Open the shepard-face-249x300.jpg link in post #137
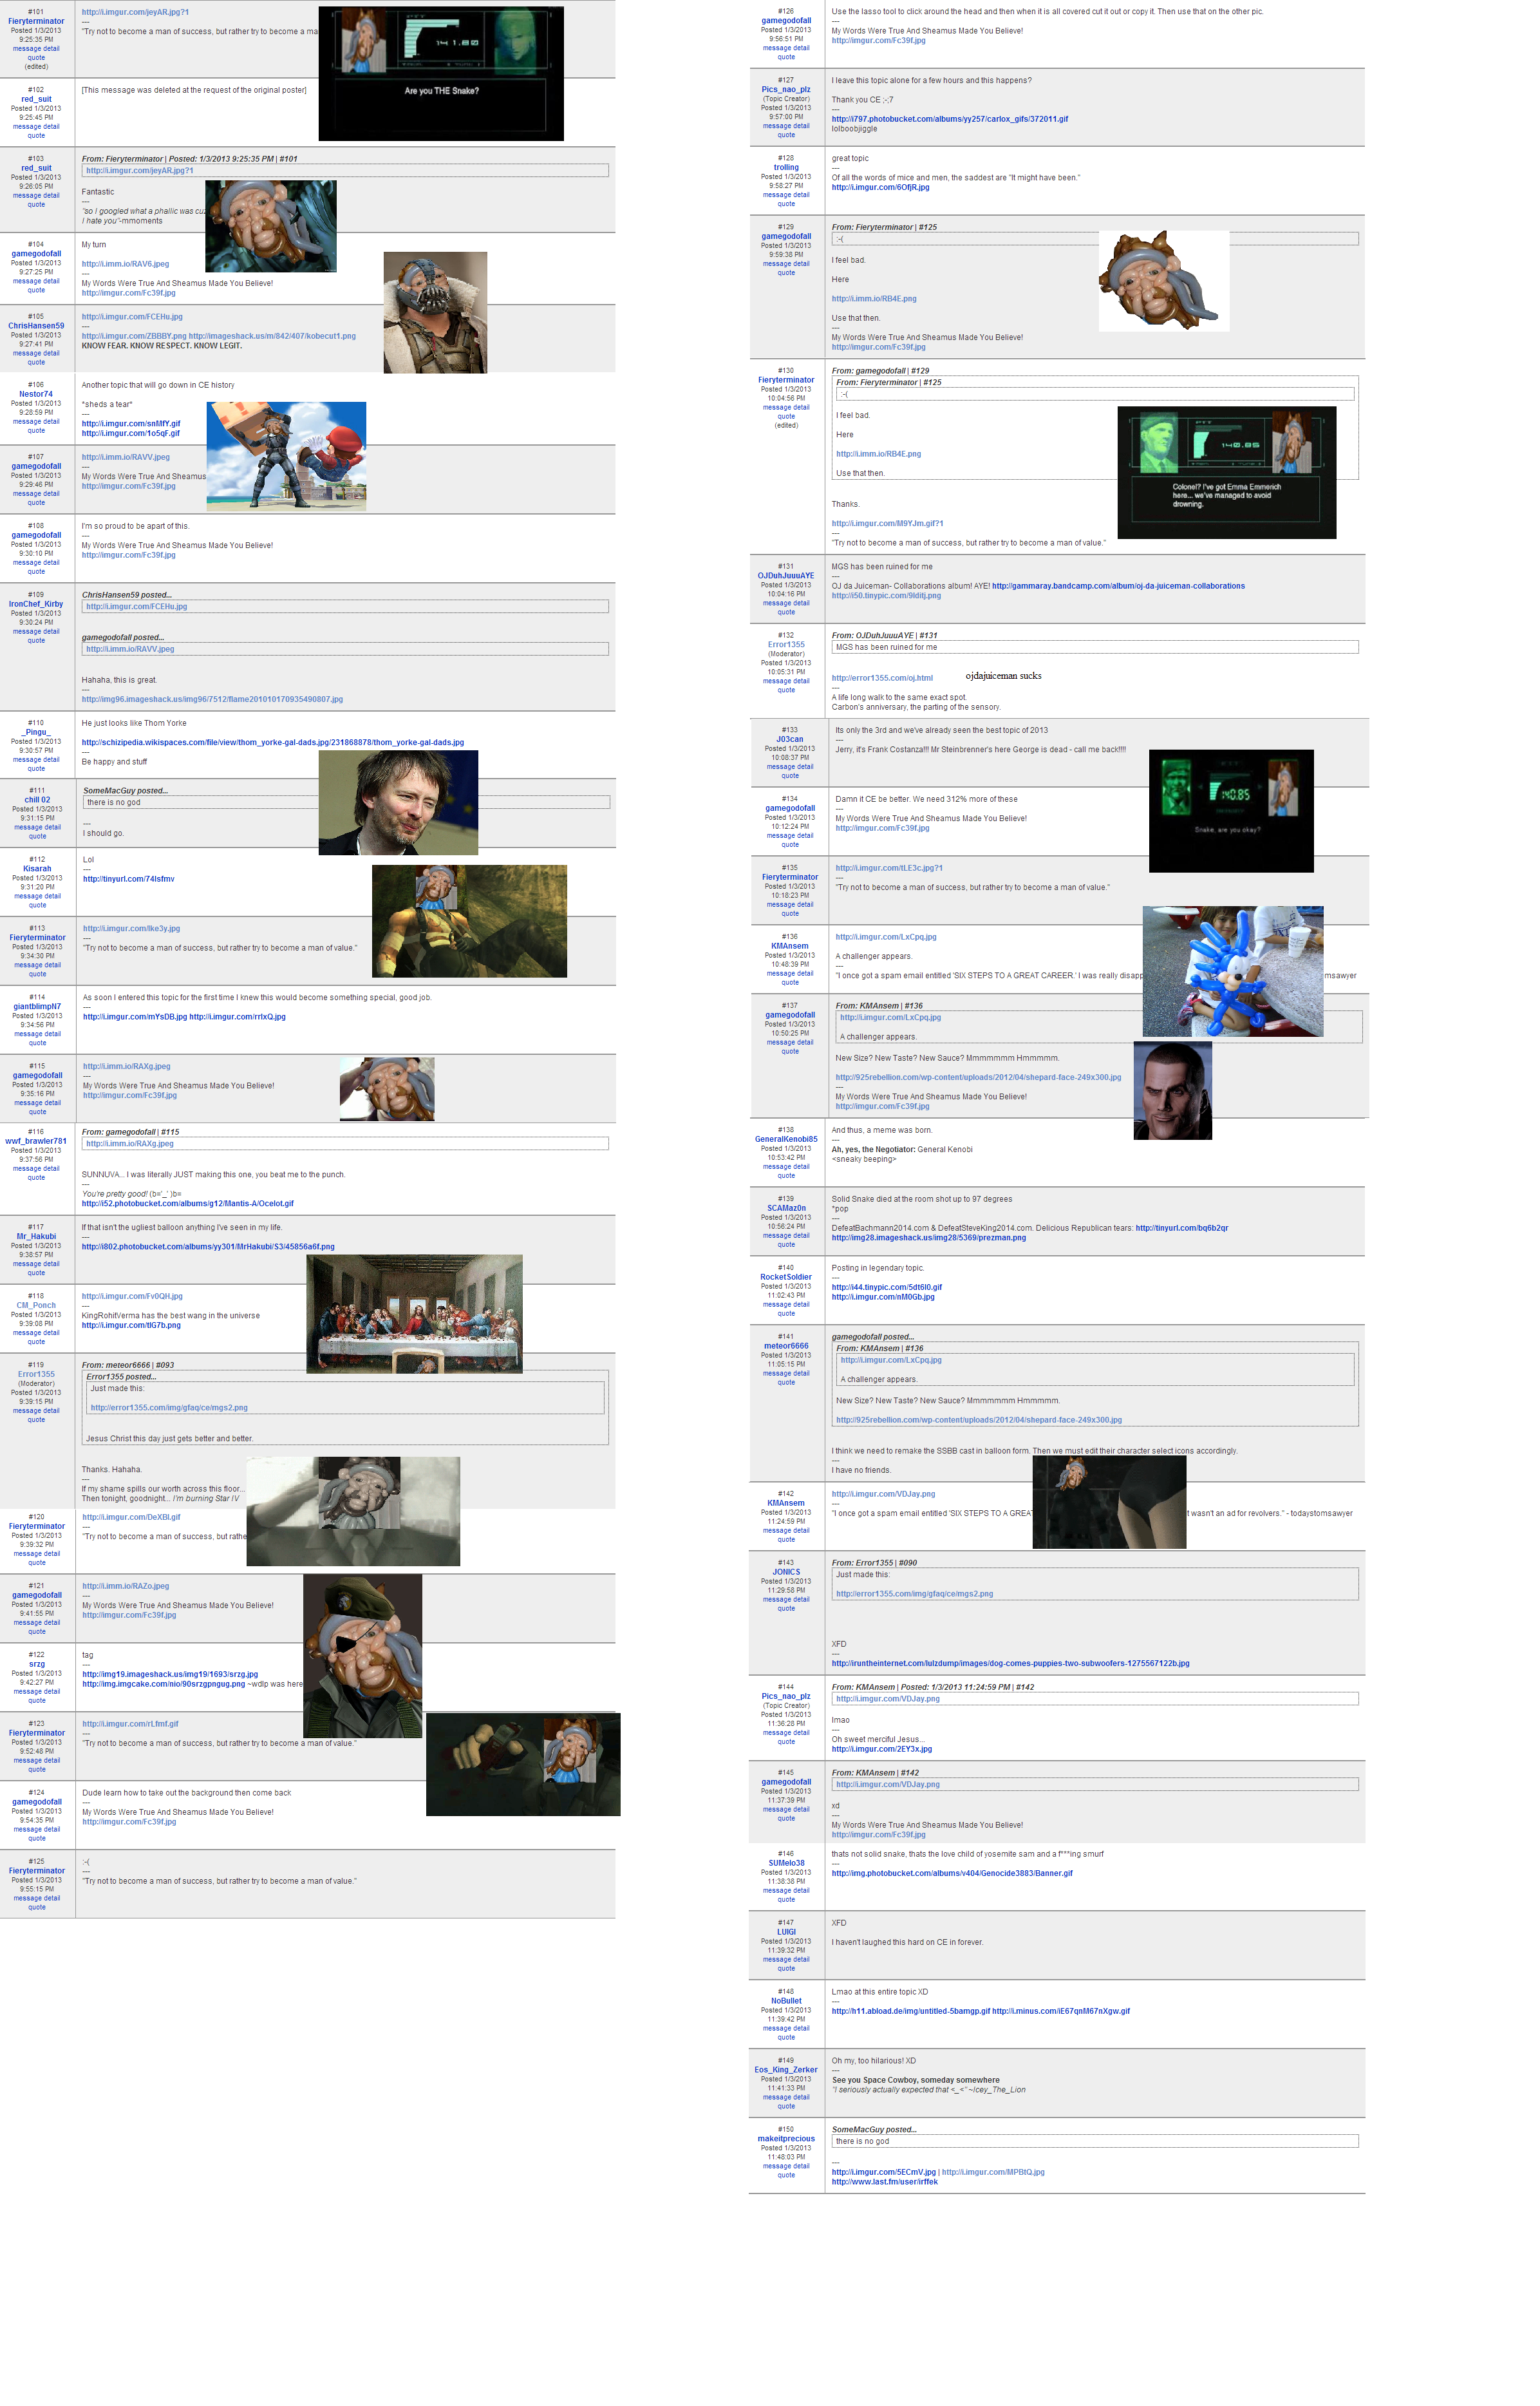Viewport: 1540px width, 2406px height. point(978,1078)
